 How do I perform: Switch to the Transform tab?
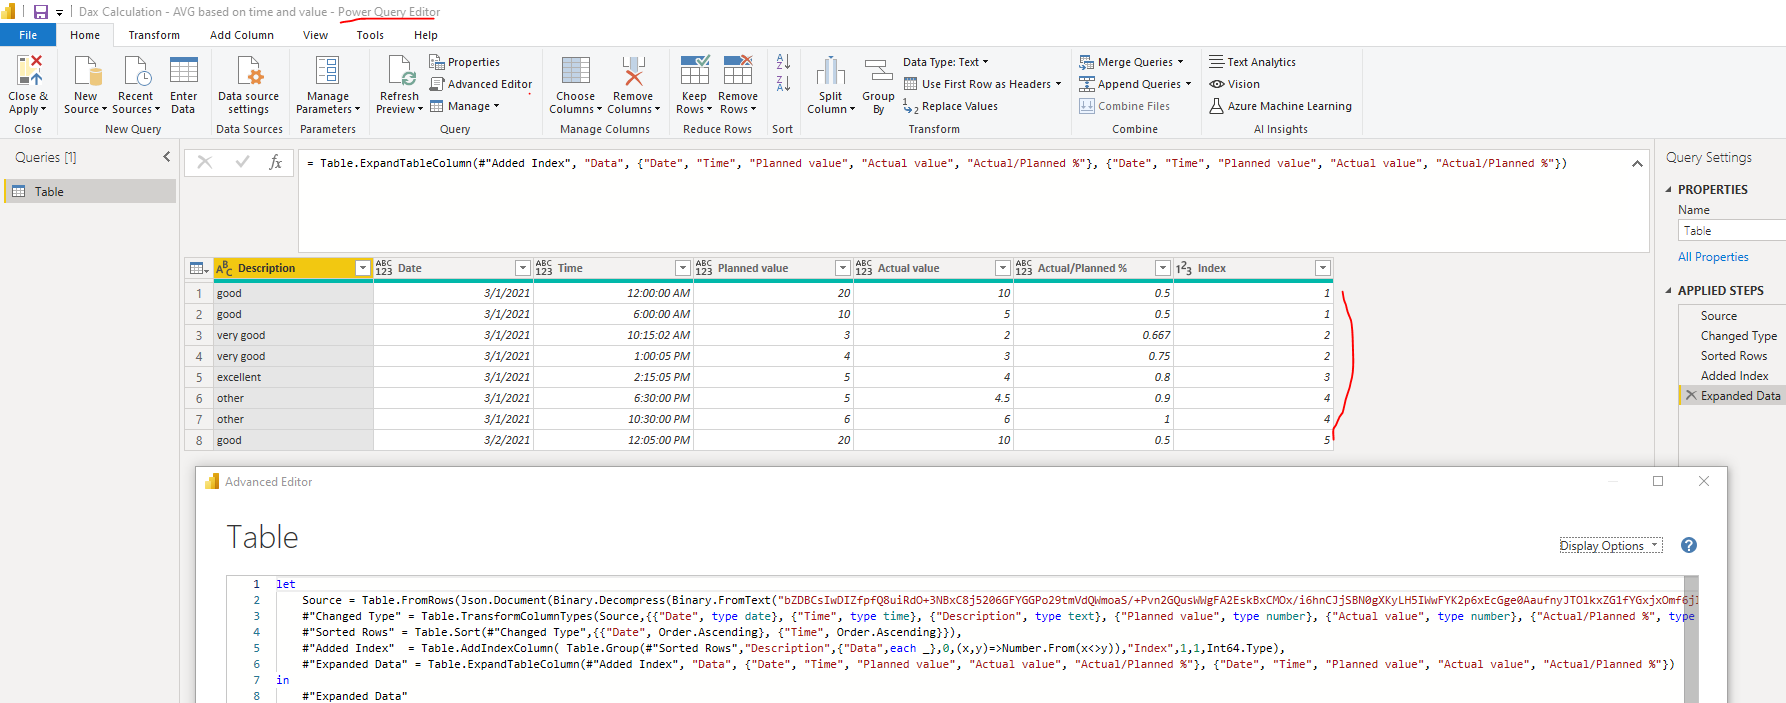[154, 35]
